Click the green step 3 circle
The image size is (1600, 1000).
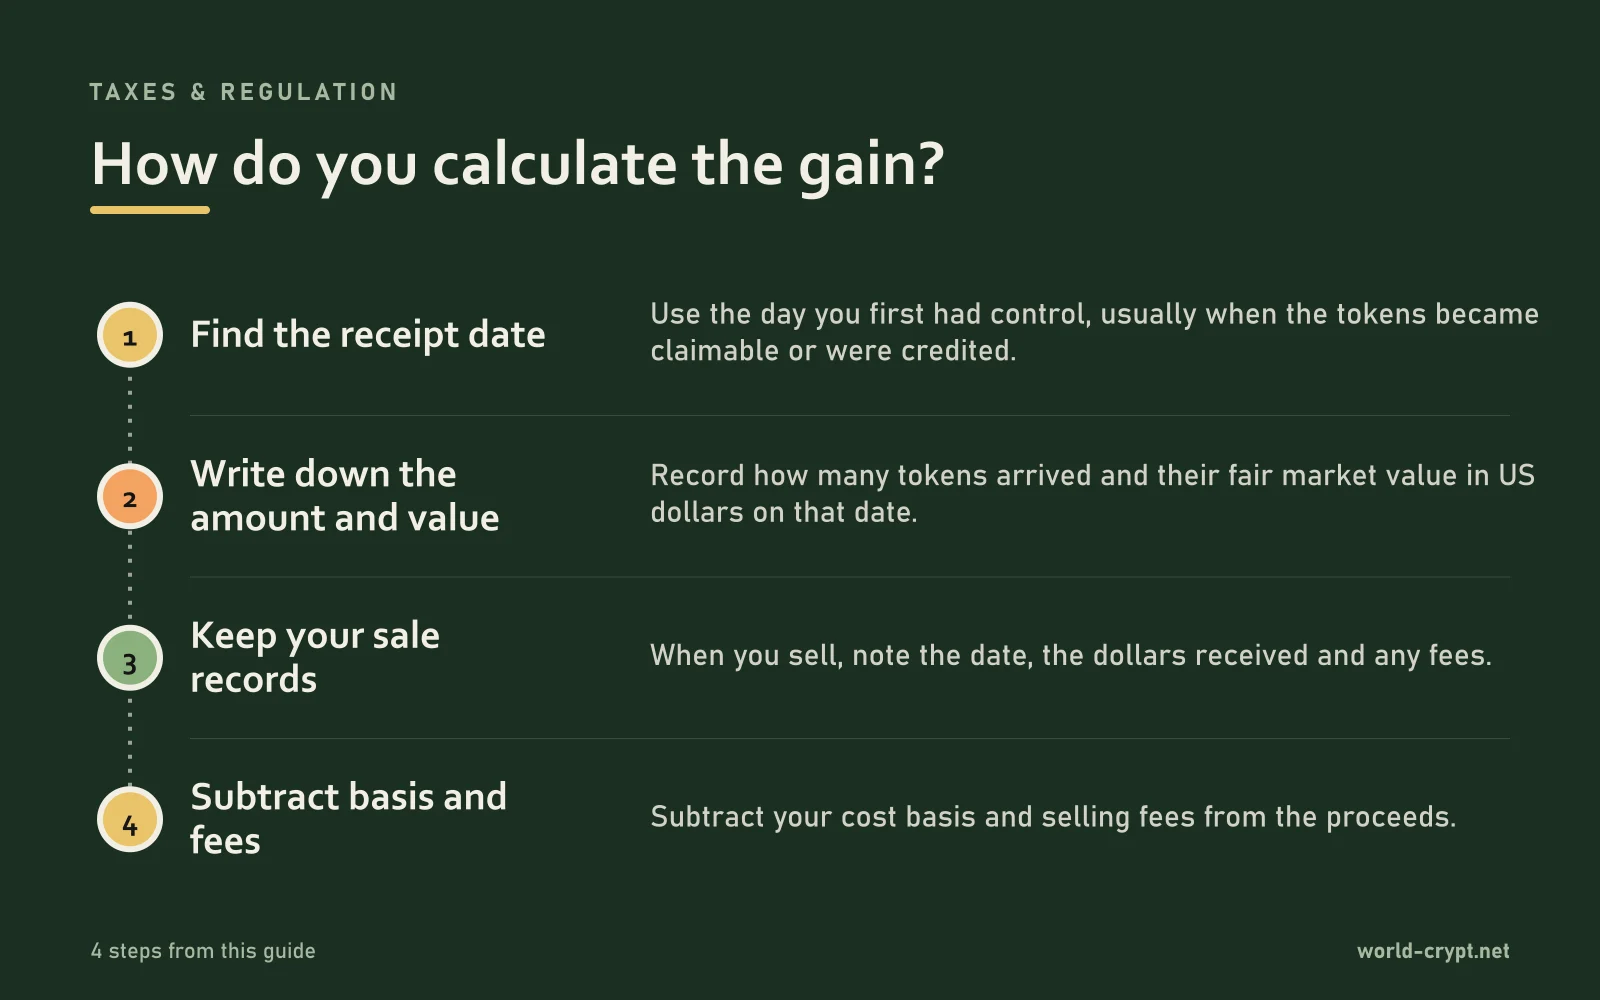130,658
